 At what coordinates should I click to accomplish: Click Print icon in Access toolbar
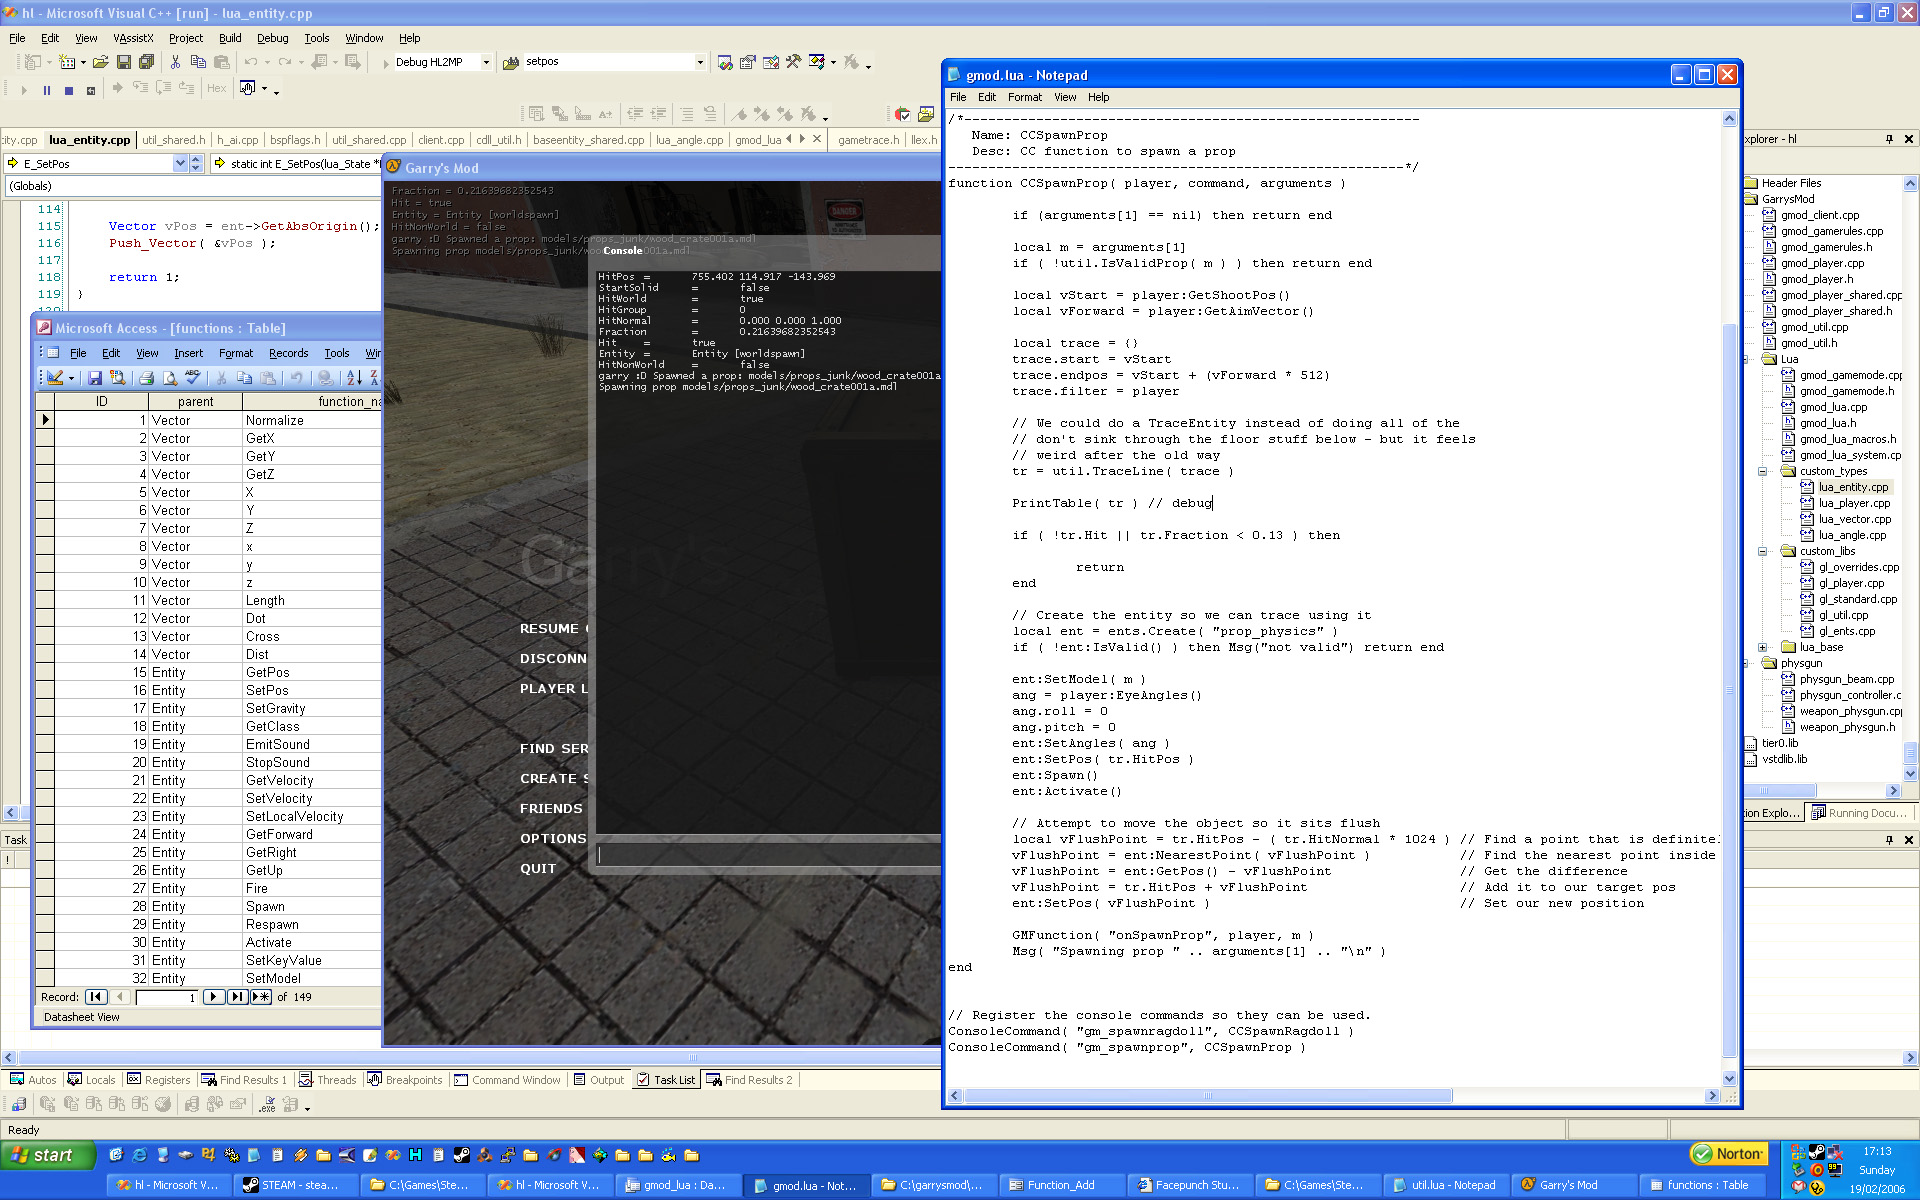click(x=146, y=378)
